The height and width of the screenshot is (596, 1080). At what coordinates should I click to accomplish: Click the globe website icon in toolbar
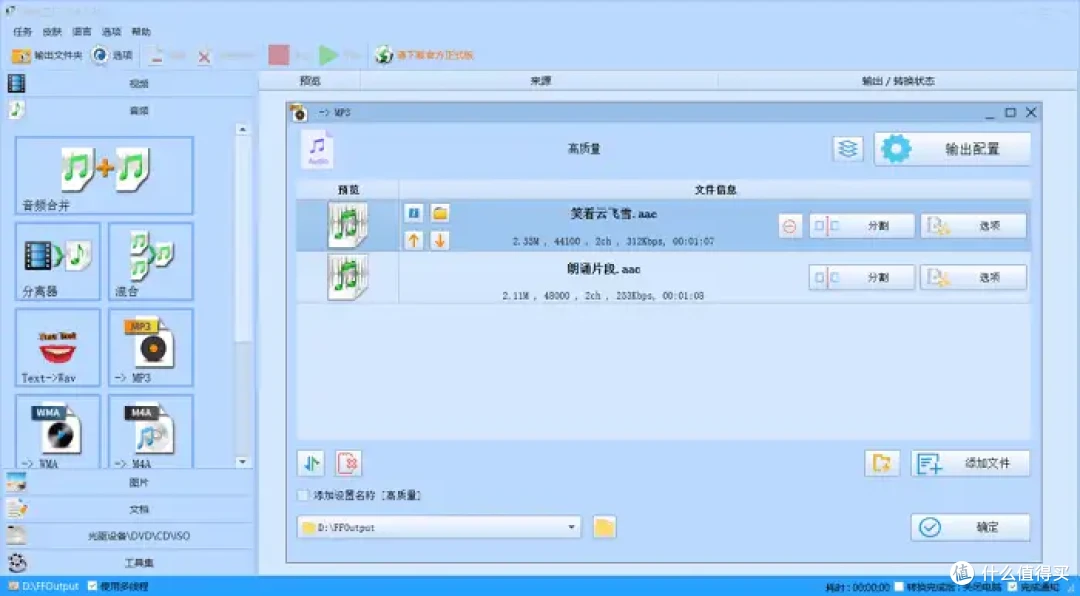tap(384, 54)
